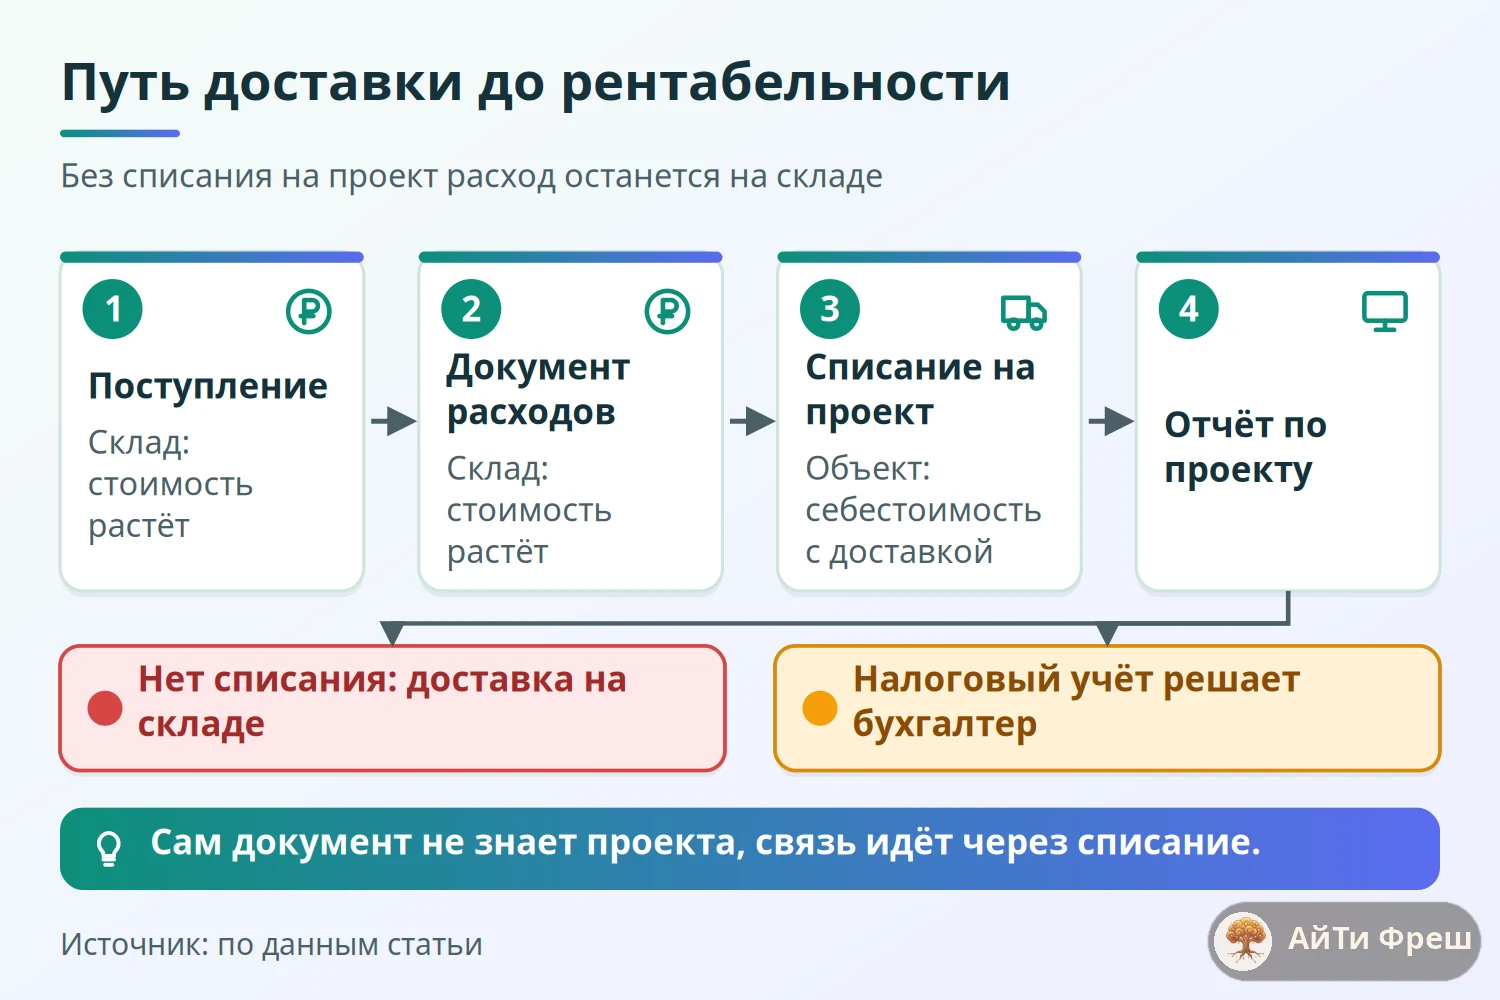Click the red dot in the Нет списания box
1500x1000 pixels.
105,708
